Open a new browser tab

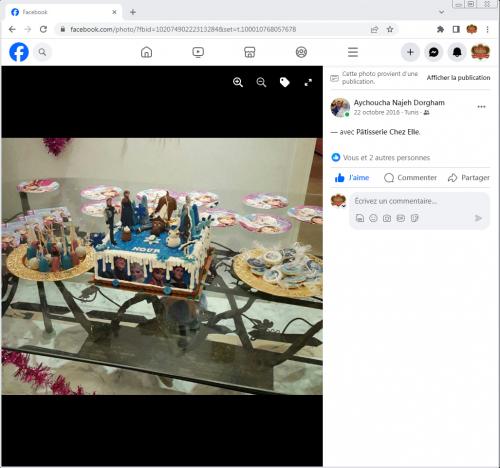133,12
